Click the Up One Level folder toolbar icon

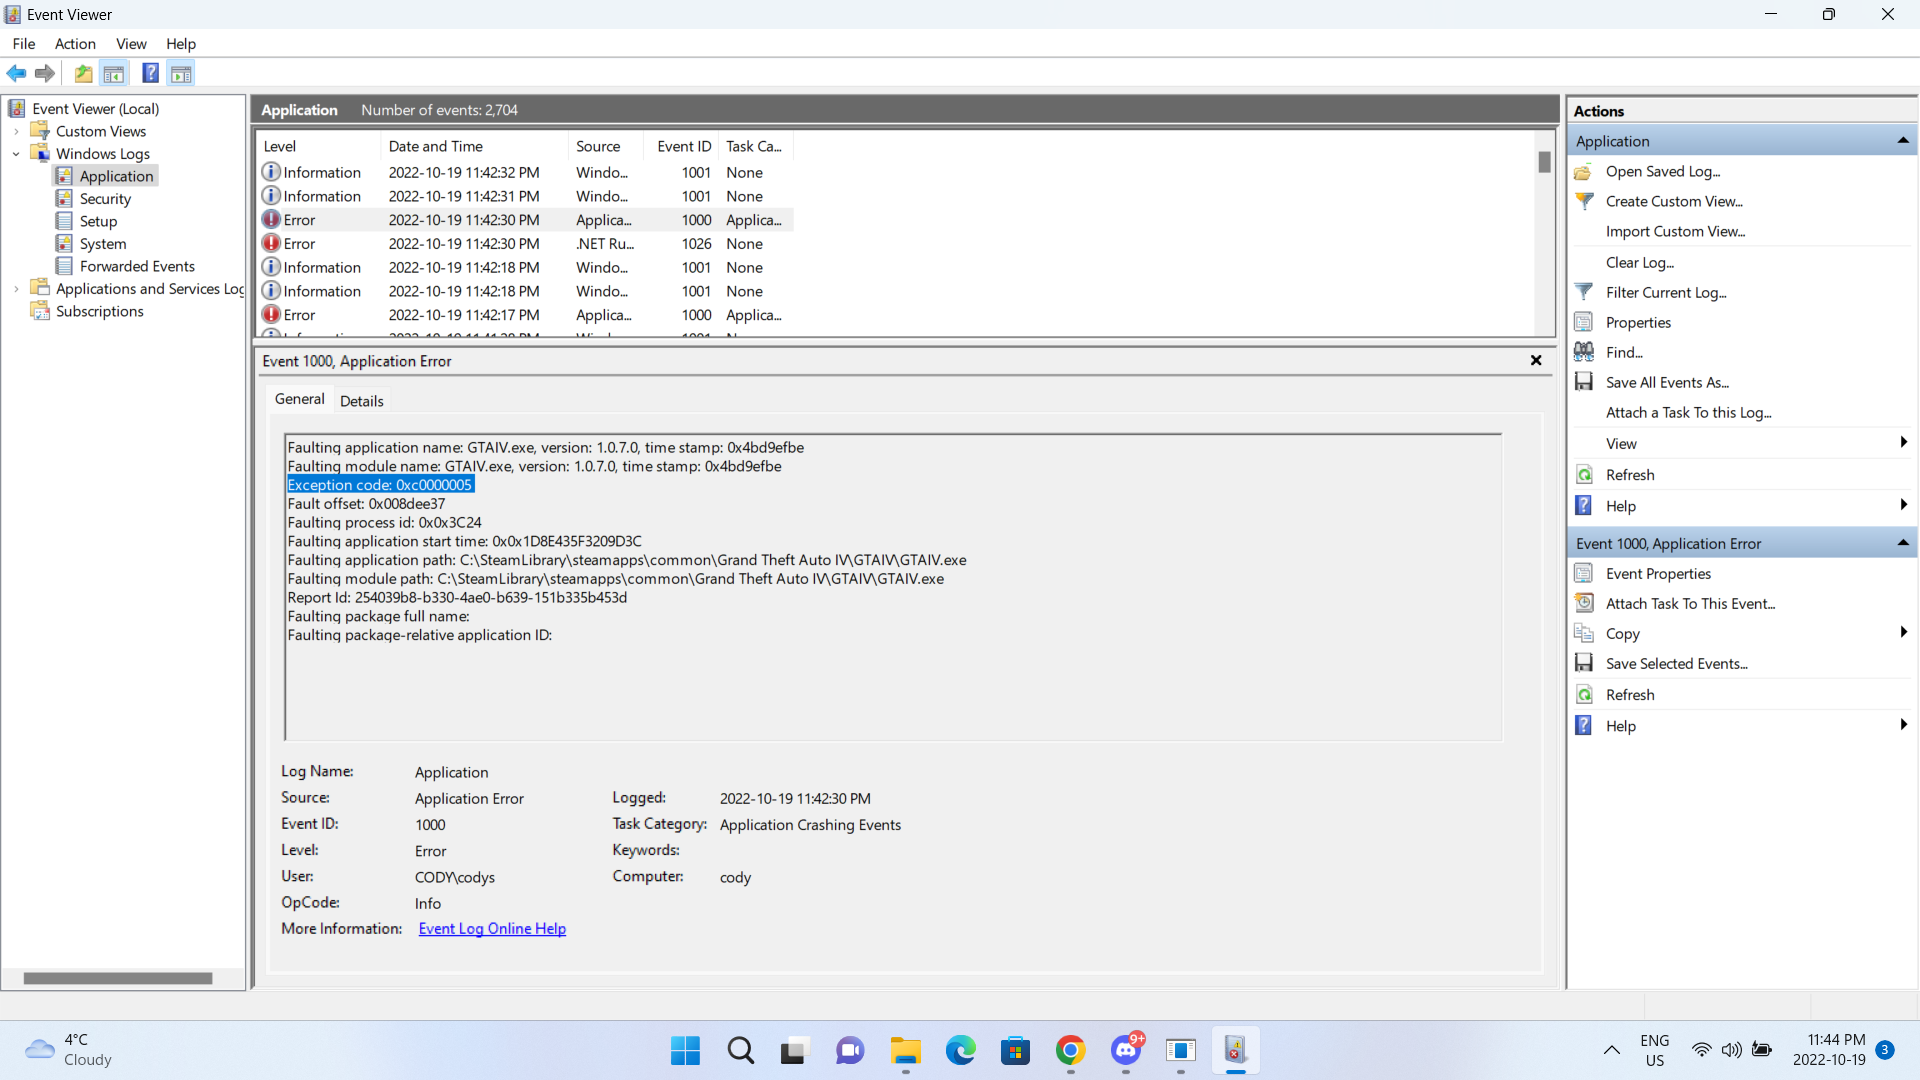[x=84, y=73]
